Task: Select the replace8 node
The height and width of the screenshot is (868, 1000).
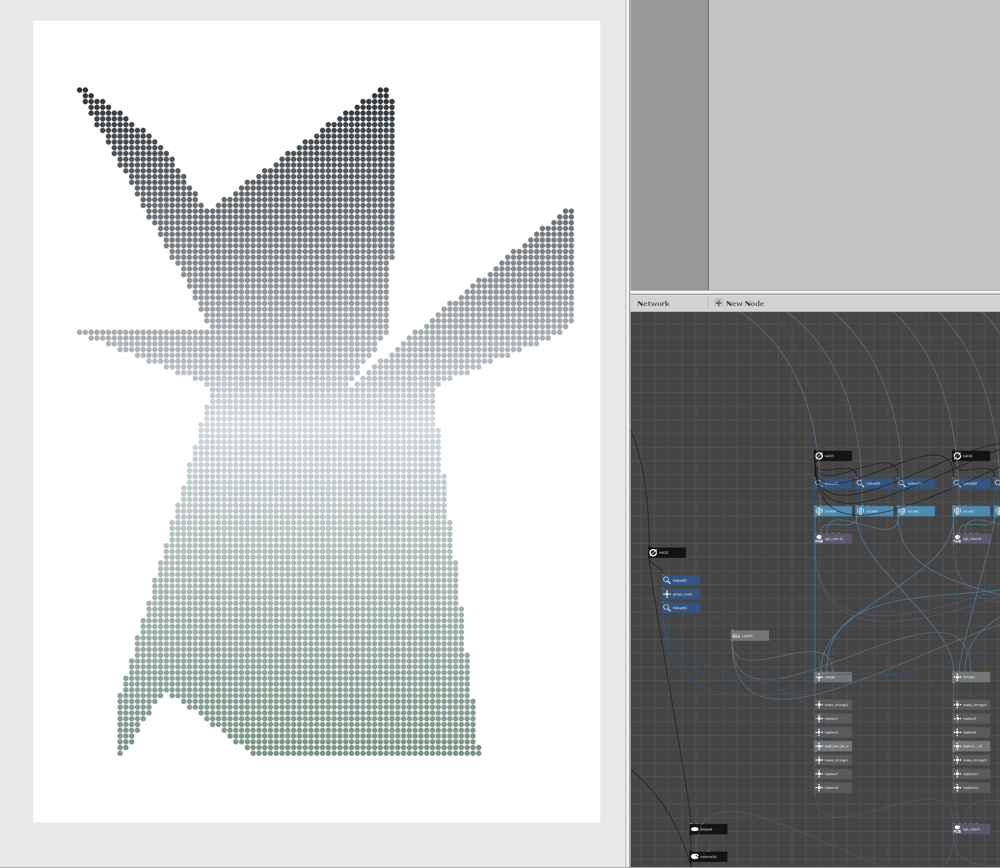Action: point(833,788)
